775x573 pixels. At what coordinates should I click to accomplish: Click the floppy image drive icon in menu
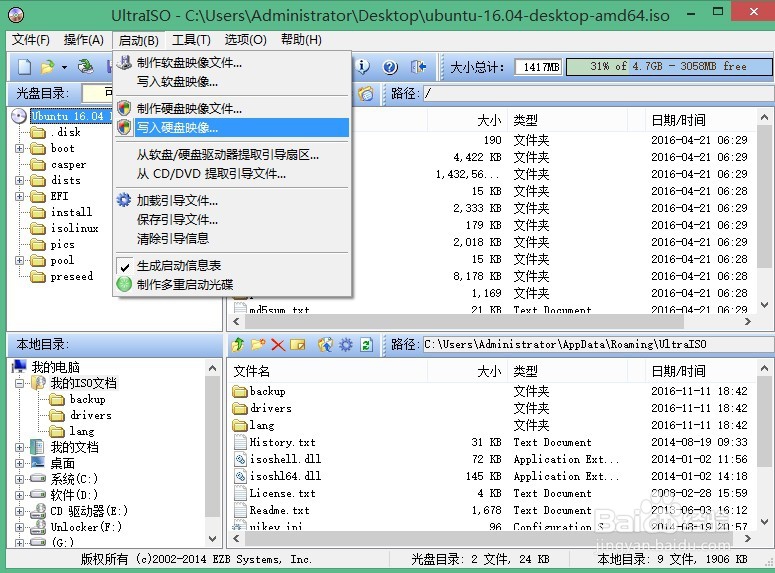point(124,62)
